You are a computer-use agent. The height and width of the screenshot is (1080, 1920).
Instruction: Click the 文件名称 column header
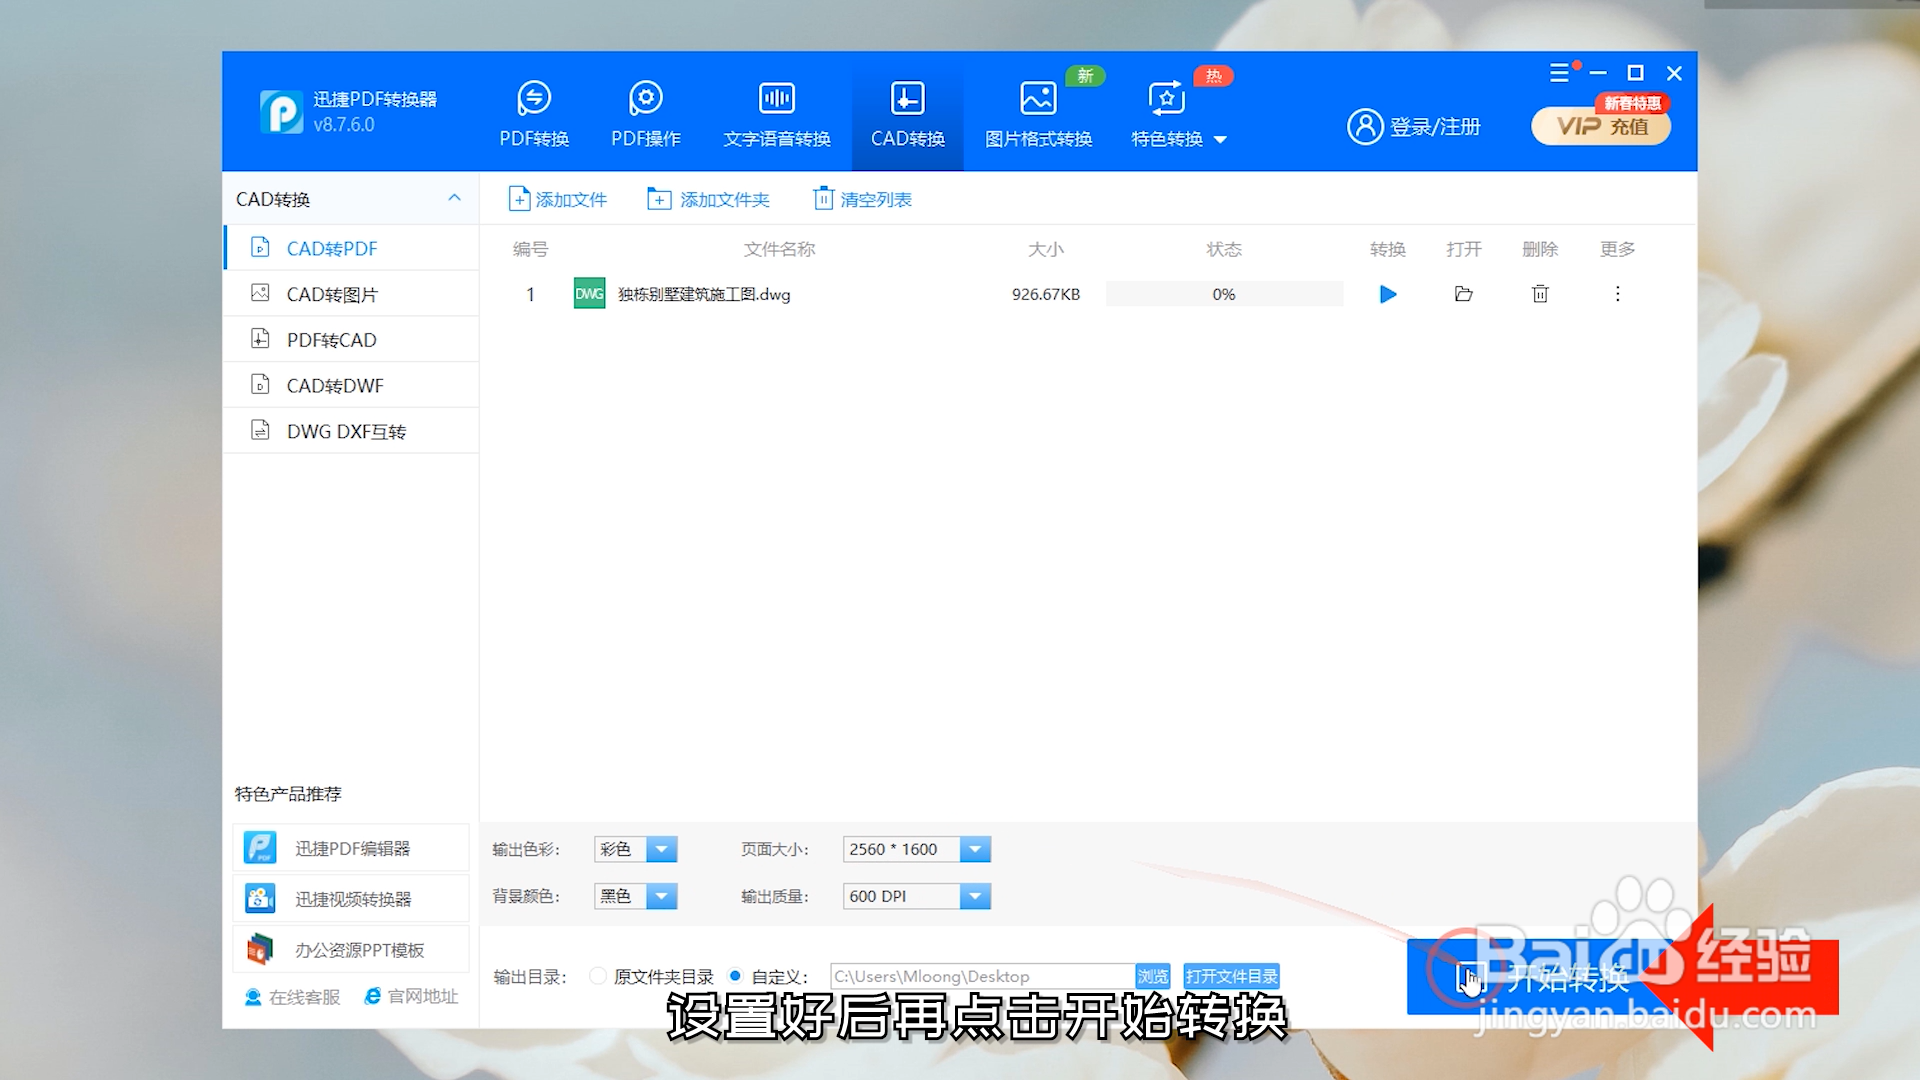[x=779, y=249]
